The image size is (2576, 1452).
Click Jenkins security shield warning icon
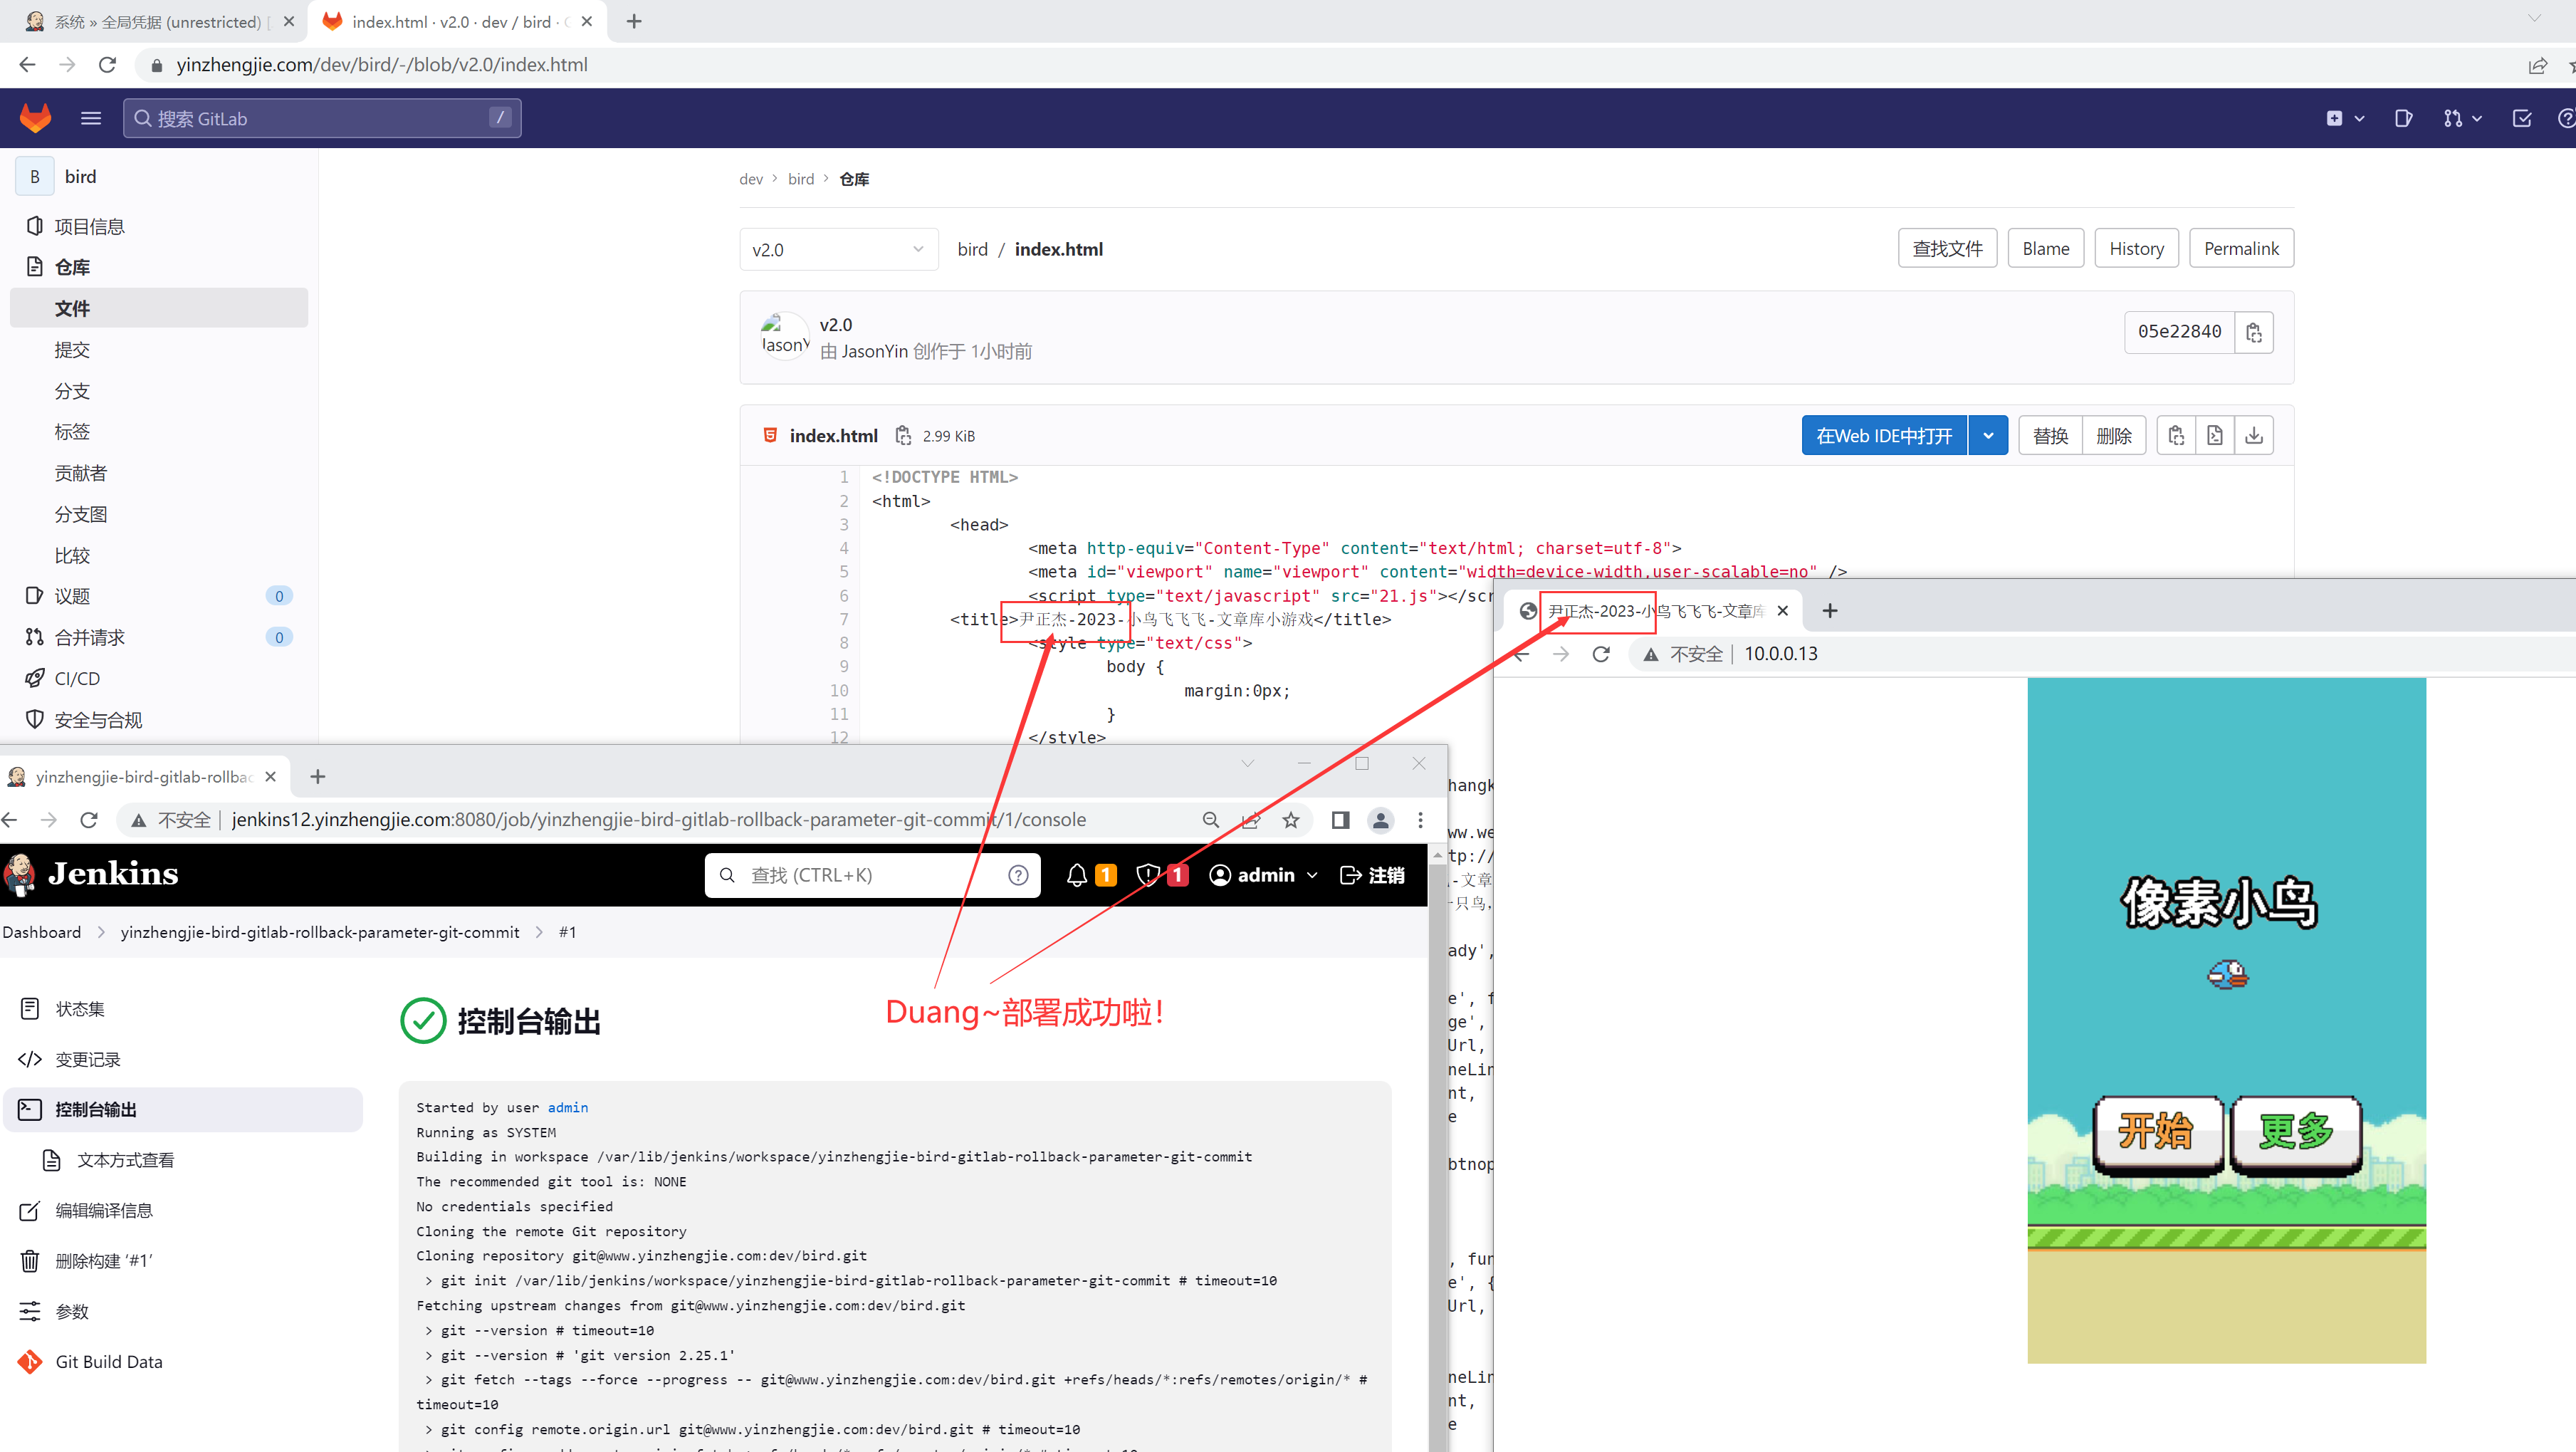coord(1148,875)
